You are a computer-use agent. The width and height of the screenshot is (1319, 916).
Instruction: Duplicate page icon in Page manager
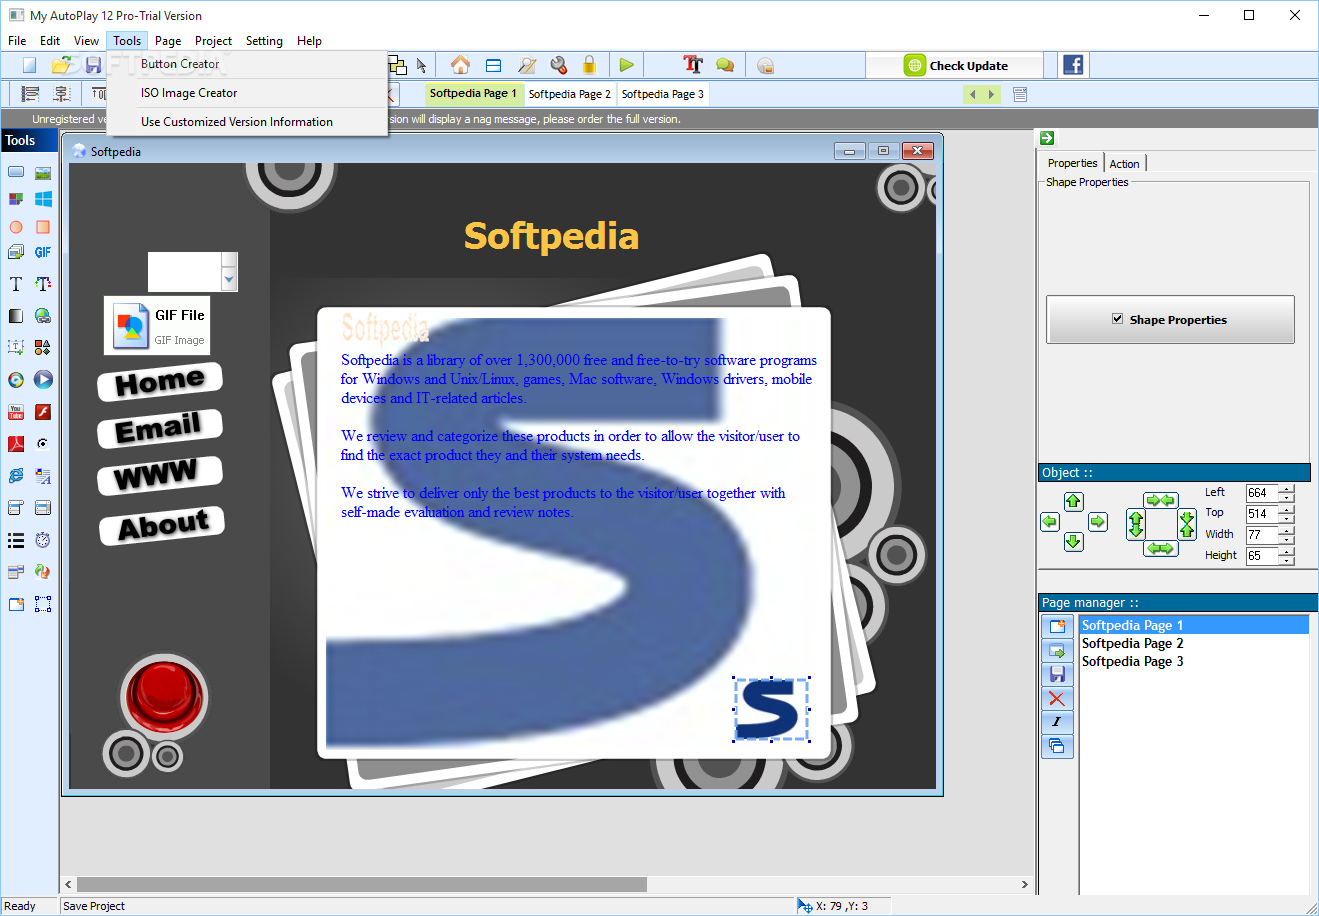pyautogui.click(x=1057, y=746)
